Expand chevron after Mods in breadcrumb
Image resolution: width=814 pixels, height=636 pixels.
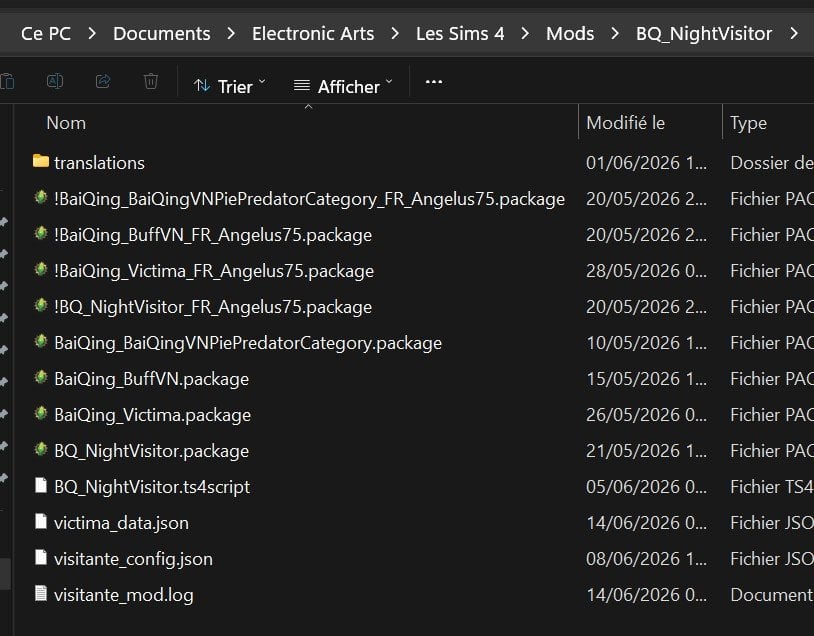pyautogui.click(x=615, y=34)
